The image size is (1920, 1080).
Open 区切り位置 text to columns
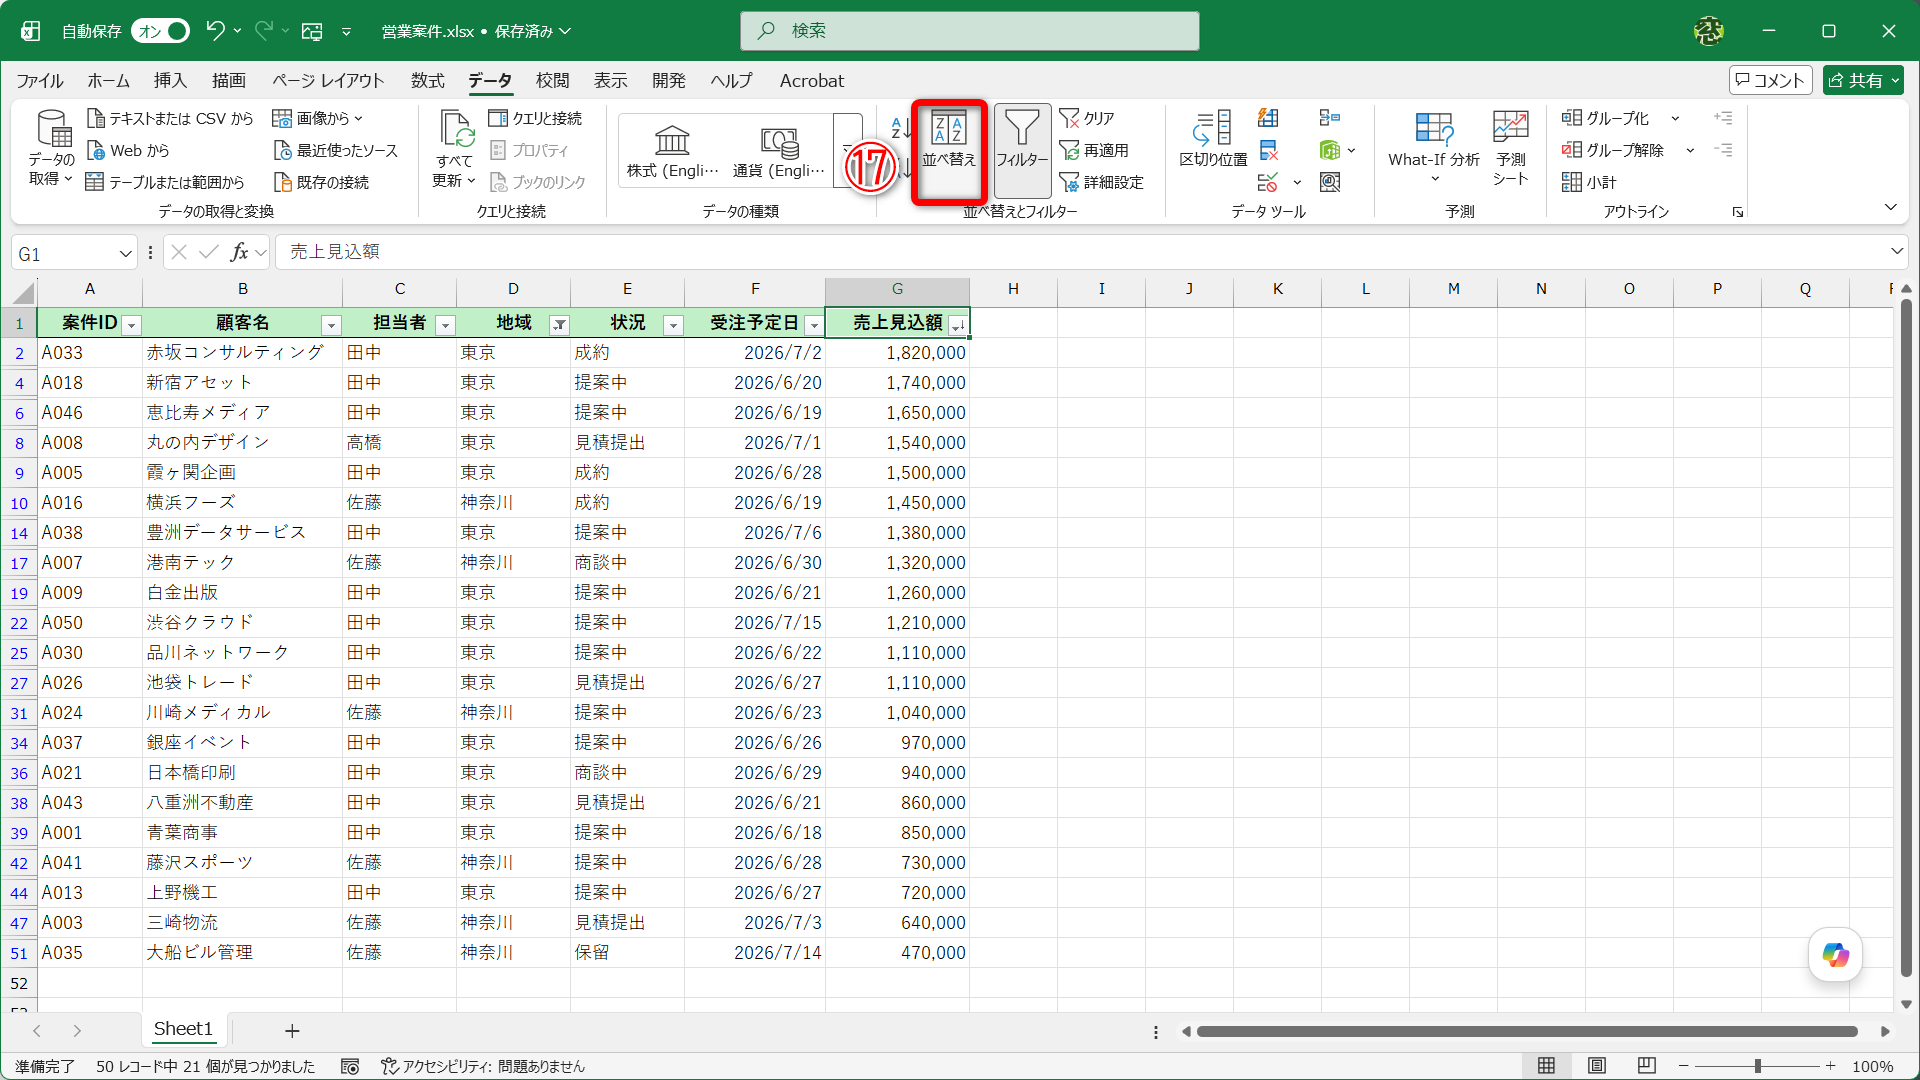(1213, 139)
